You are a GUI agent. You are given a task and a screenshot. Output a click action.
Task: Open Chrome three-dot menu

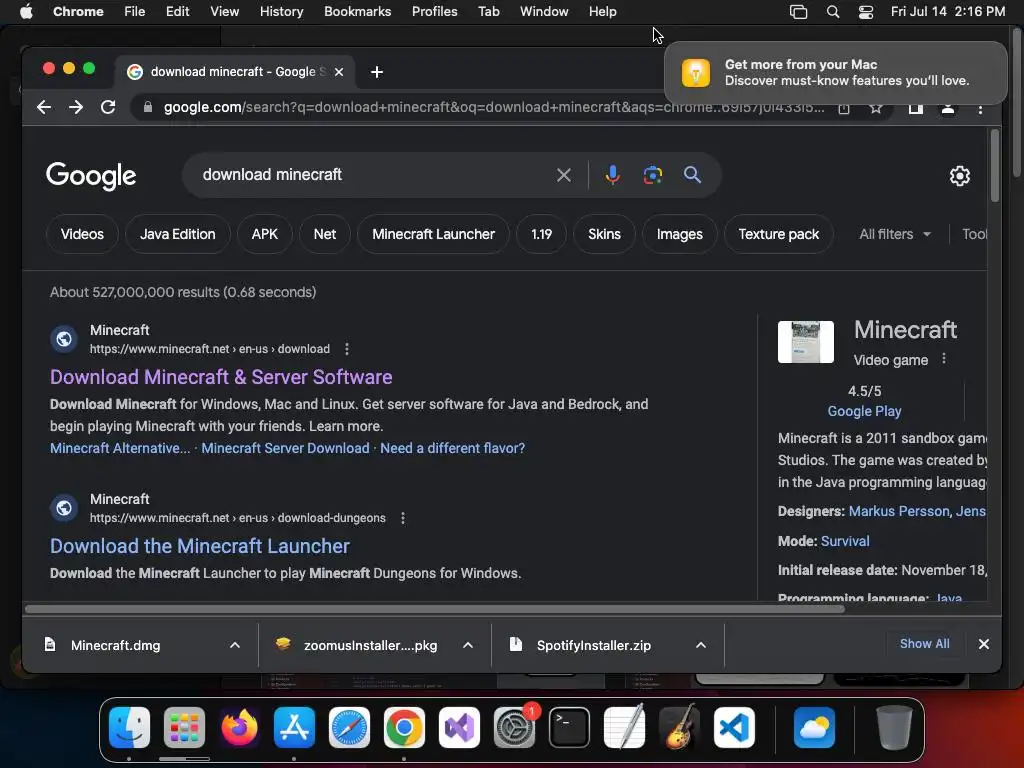tap(980, 108)
